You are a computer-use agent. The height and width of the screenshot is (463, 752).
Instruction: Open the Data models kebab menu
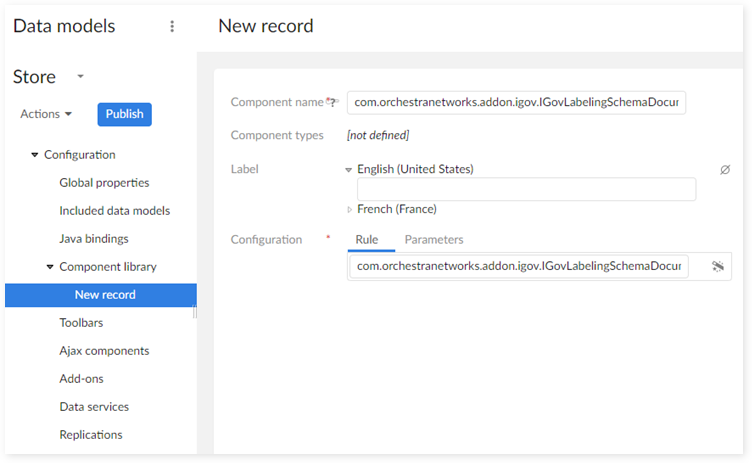[x=172, y=27]
